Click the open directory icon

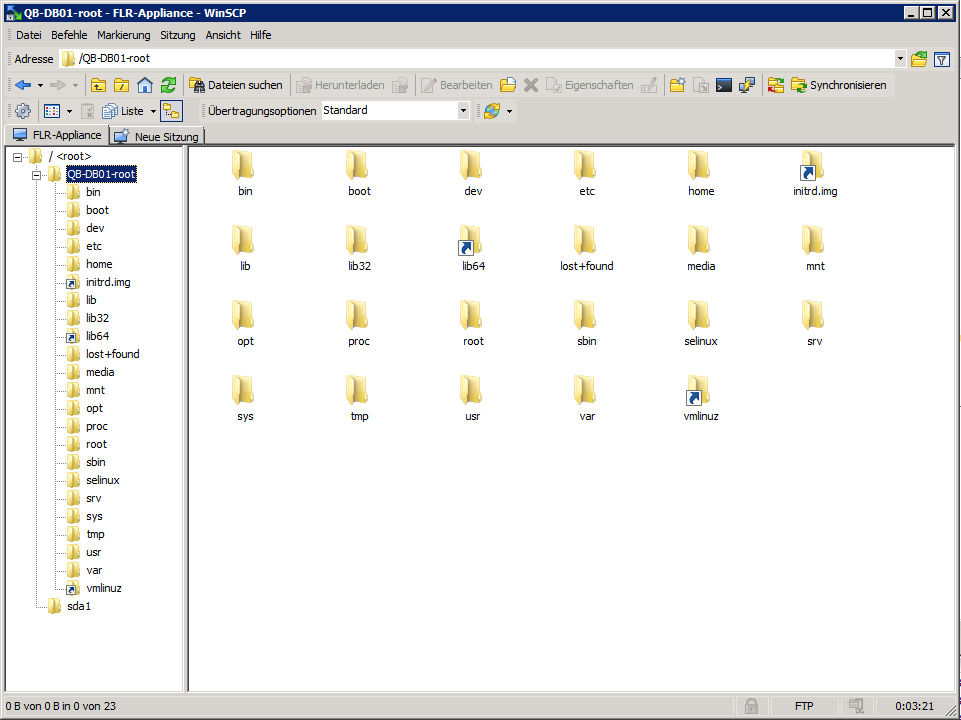919,59
